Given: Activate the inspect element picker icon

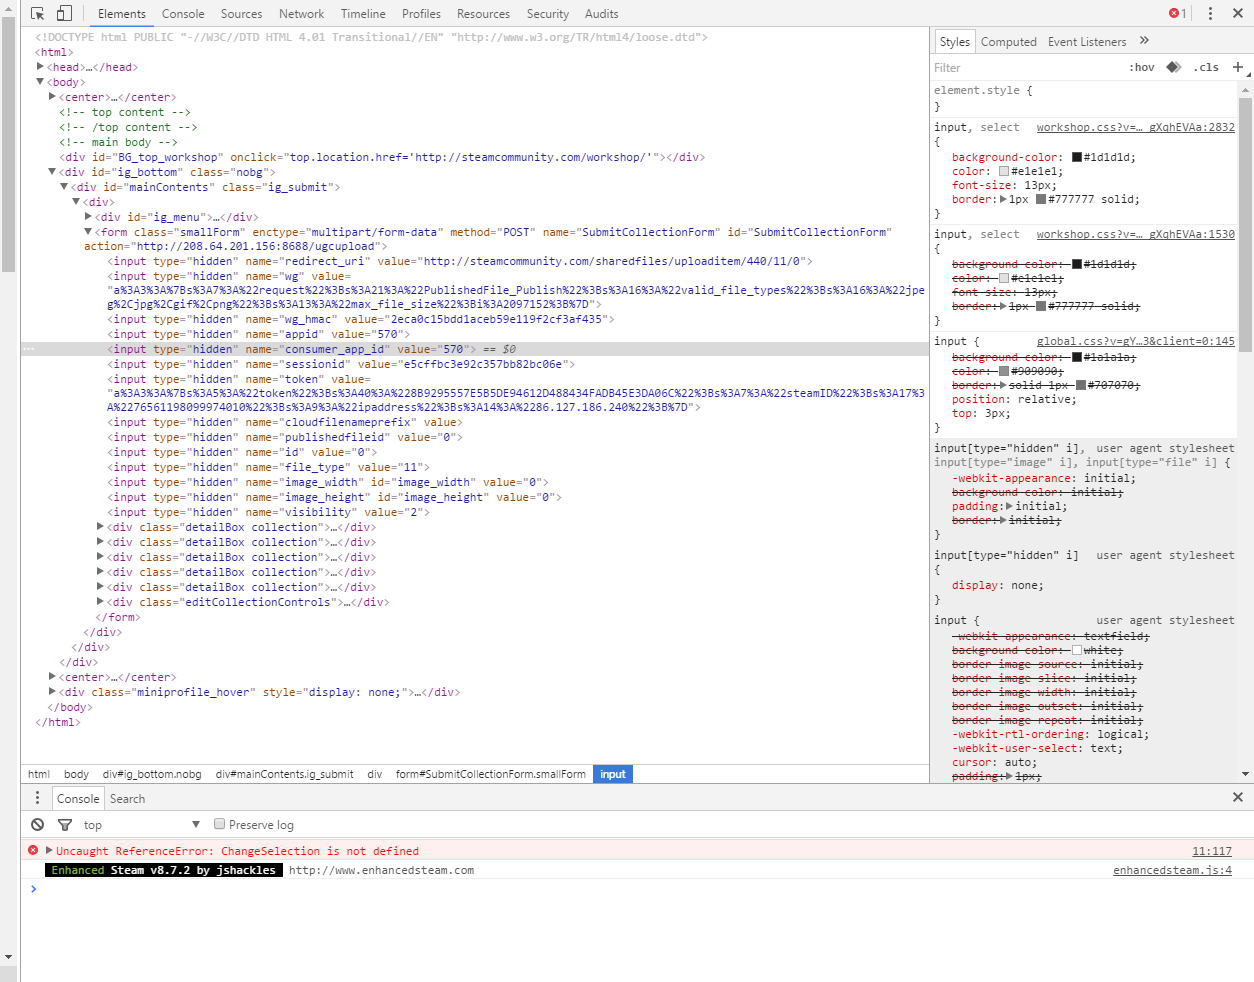Looking at the screenshot, I should [37, 14].
